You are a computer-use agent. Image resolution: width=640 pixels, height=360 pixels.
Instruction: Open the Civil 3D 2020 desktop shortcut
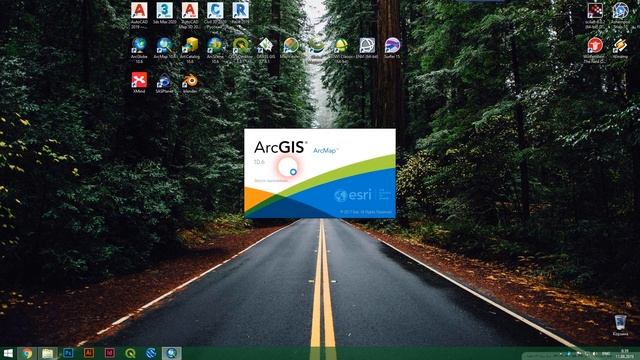pyautogui.click(x=215, y=15)
